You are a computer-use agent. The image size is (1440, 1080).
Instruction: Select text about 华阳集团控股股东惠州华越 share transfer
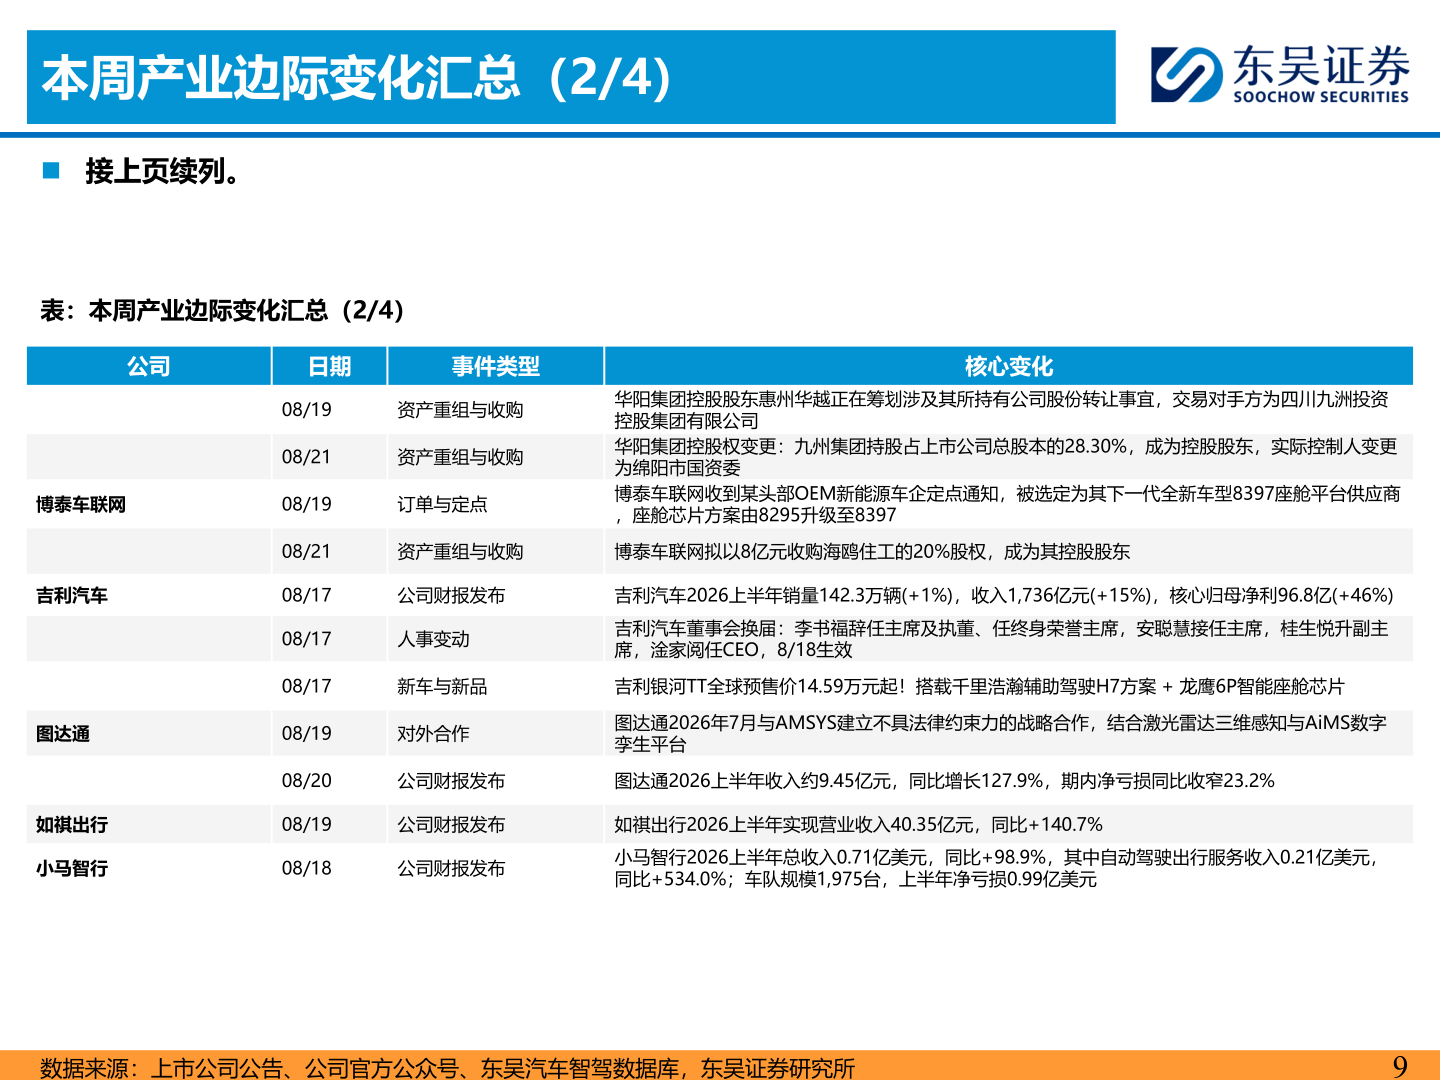point(1001,410)
